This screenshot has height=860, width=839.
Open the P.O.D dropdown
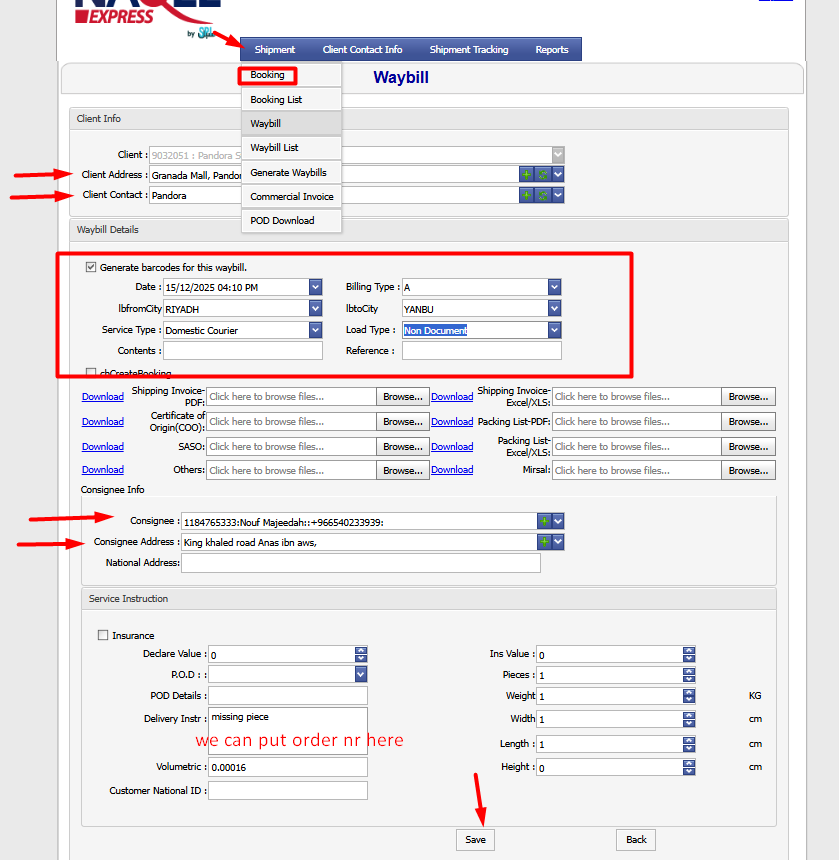(x=361, y=674)
